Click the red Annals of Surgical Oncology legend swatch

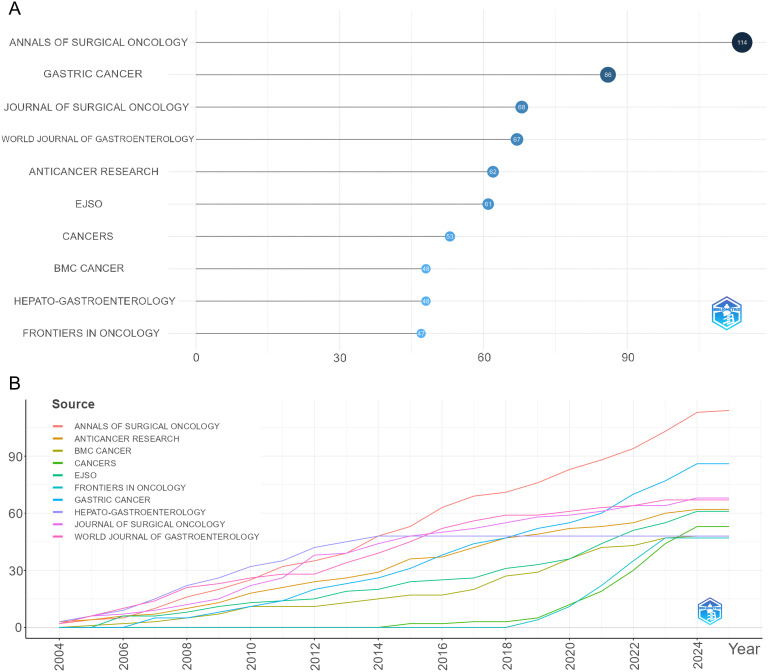[58, 427]
